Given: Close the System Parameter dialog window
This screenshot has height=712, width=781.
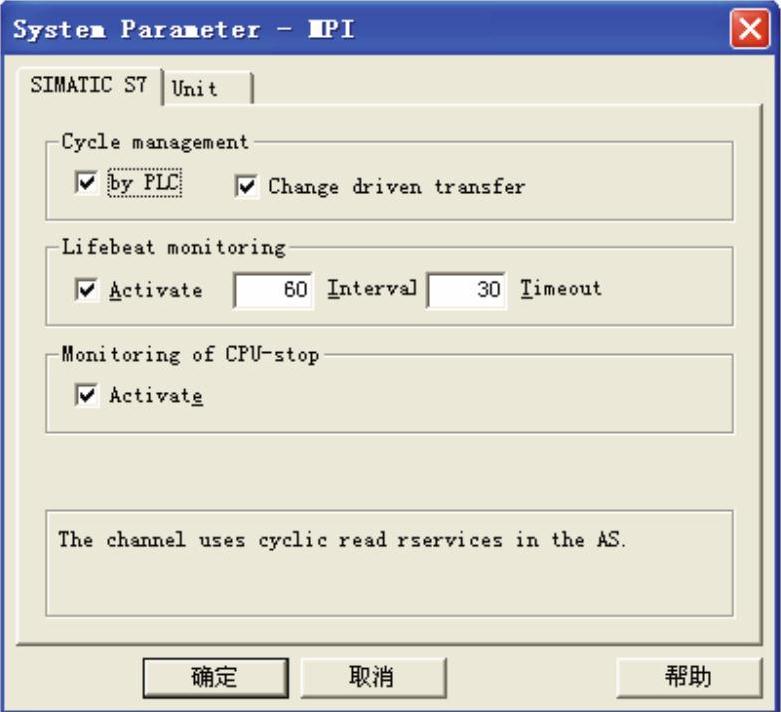Looking at the screenshot, I should point(750,29).
